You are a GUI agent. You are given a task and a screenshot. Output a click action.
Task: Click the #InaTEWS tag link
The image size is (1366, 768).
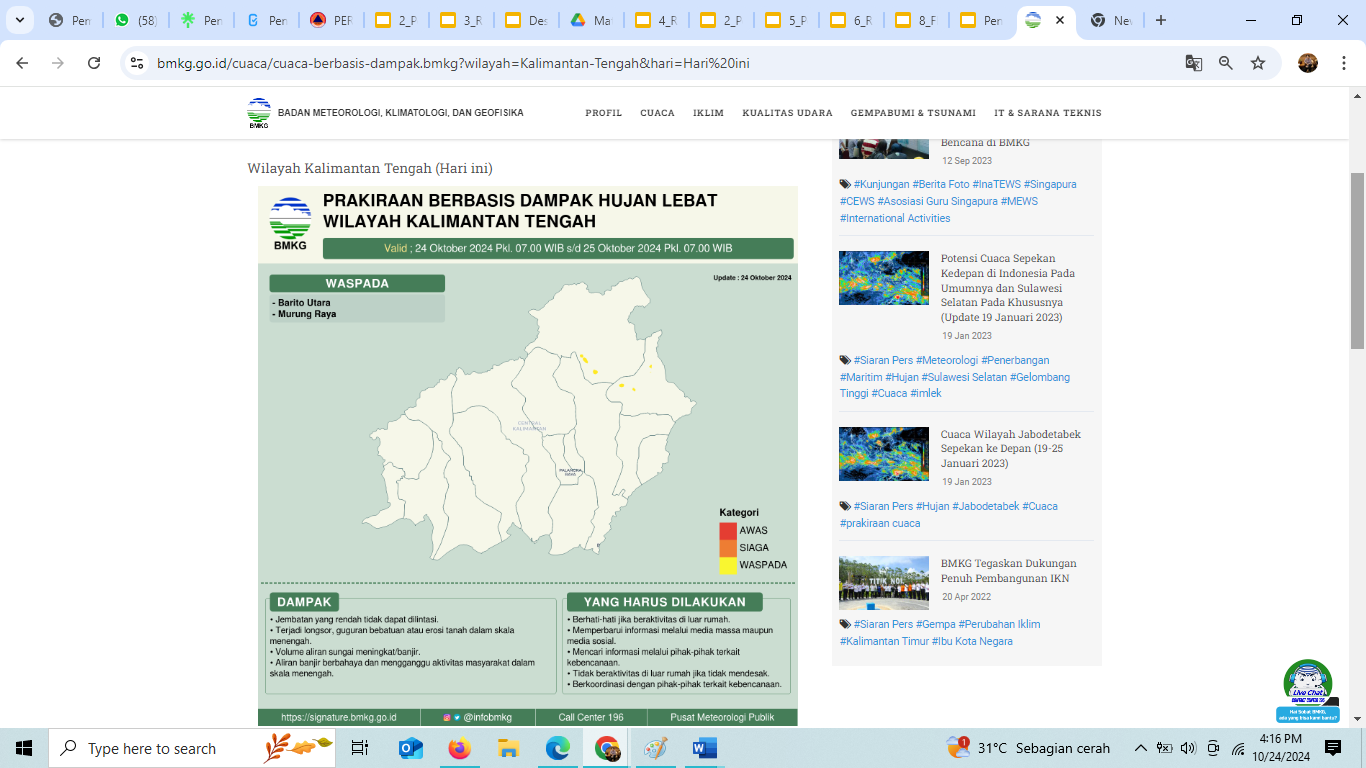click(995, 184)
